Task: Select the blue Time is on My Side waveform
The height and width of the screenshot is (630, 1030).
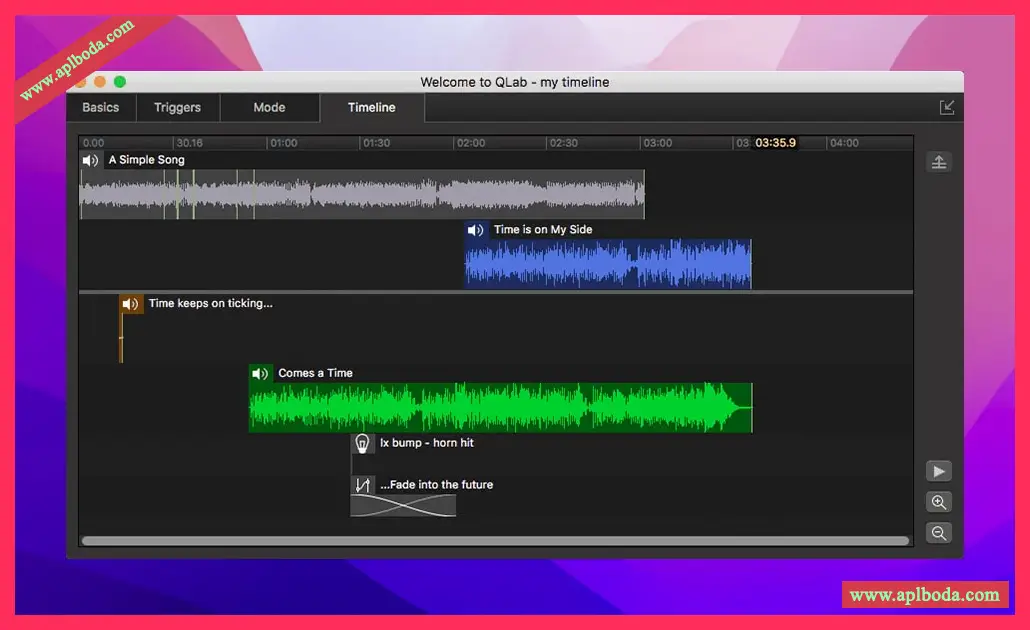Action: coord(607,264)
